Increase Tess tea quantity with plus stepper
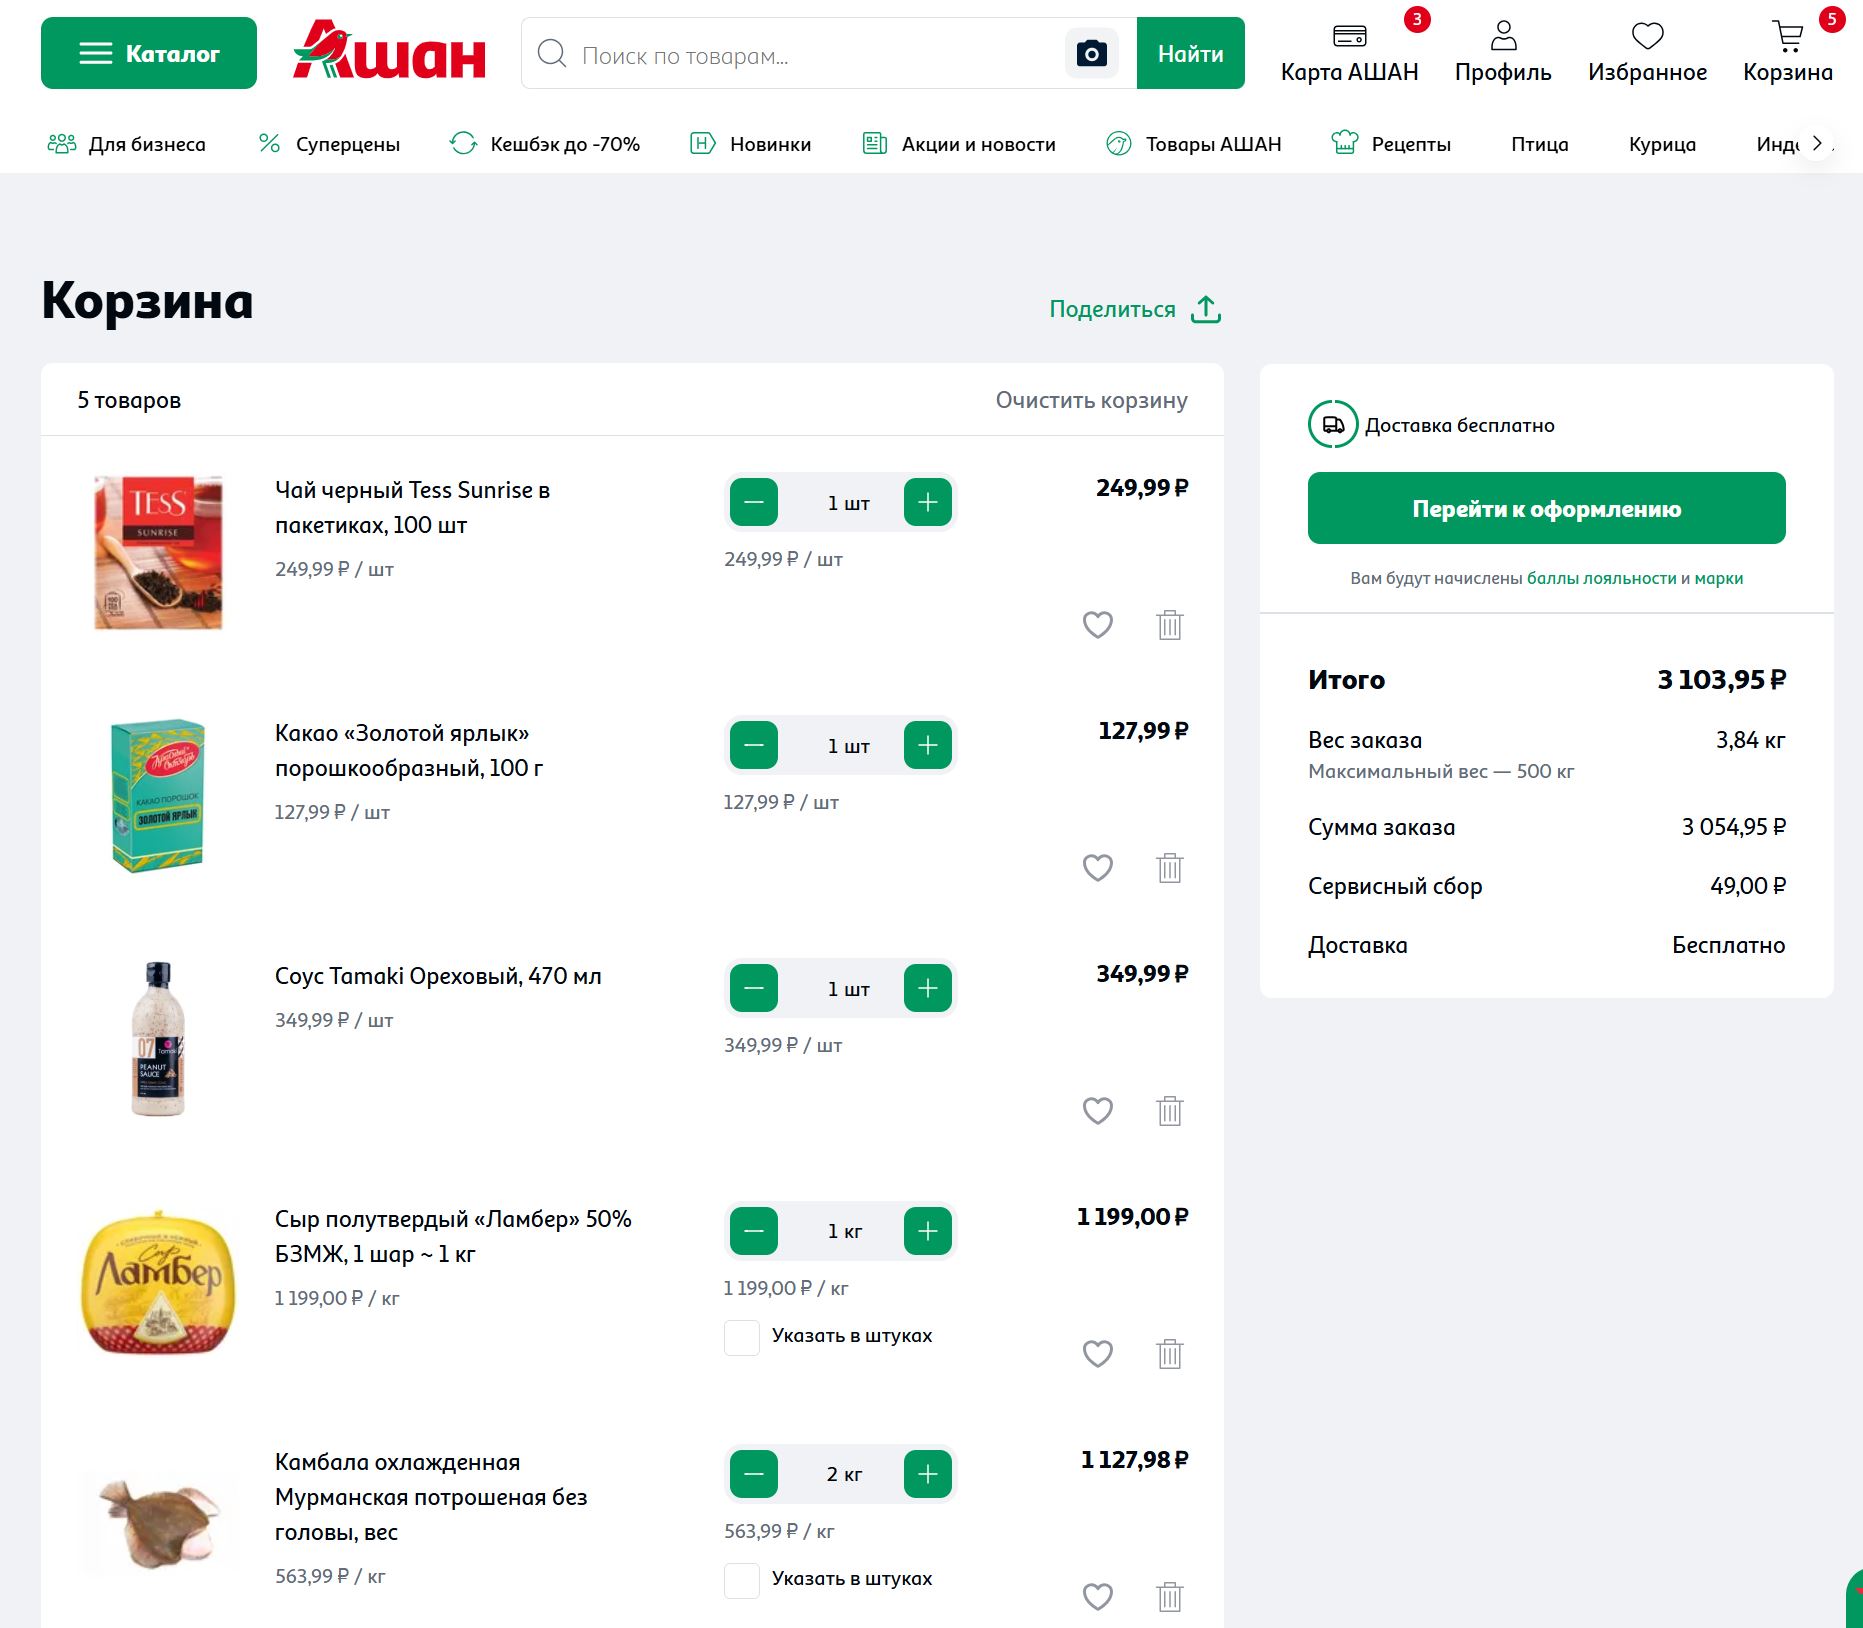The width and height of the screenshot is (1863, 1628). pyautogui.click(x=926, y=502)
